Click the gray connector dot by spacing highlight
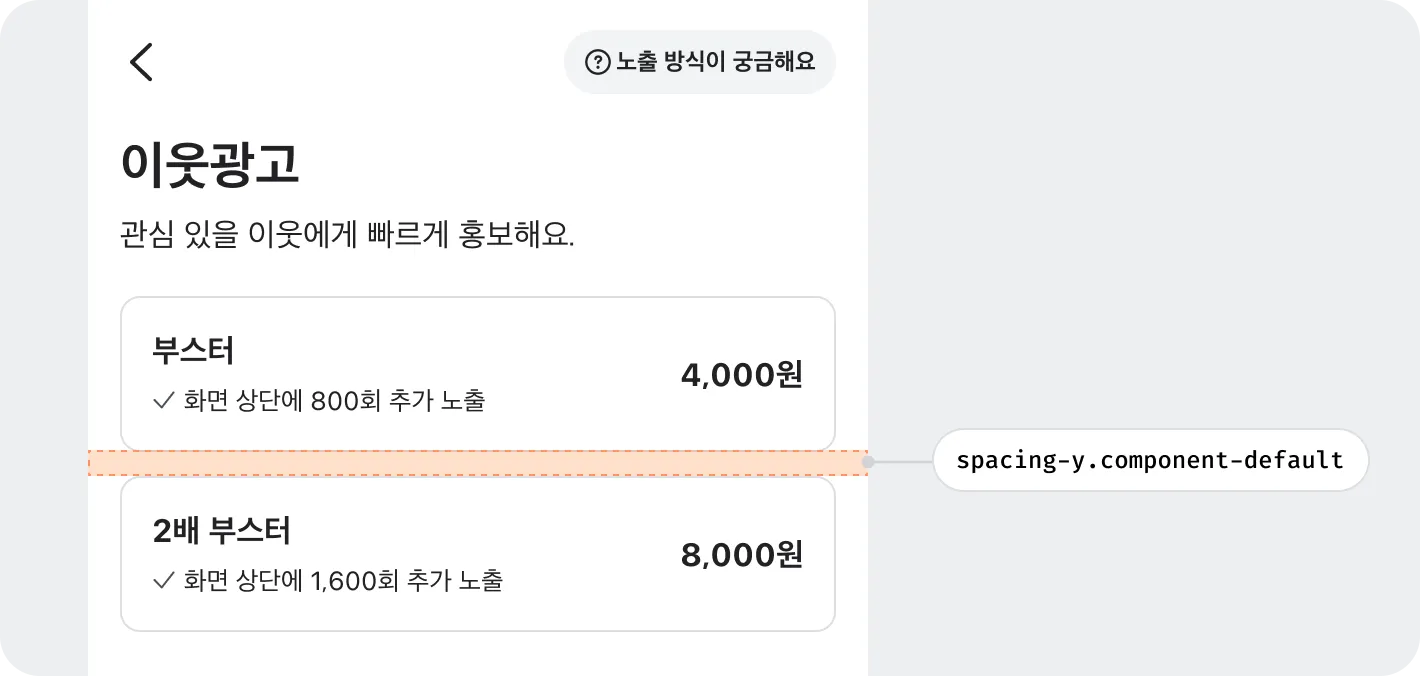Screen dimensions: 1420x676 click(868, 462)
